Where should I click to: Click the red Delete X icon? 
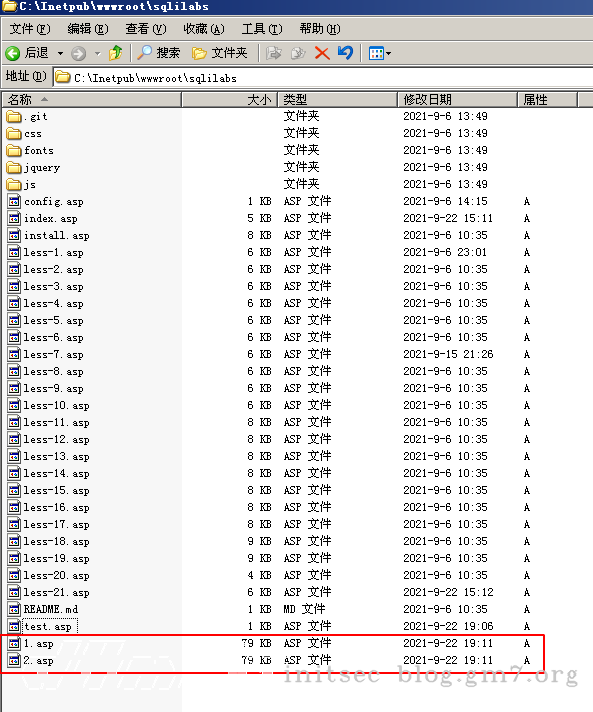[322, 53]
